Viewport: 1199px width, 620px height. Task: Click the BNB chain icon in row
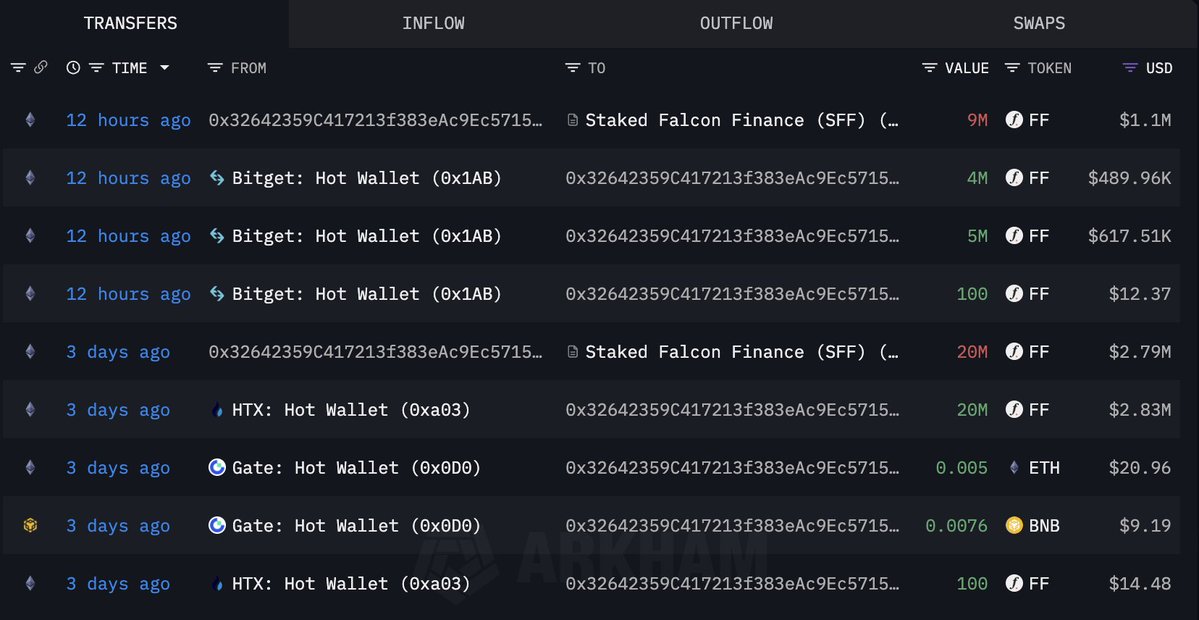pos(30,525)
